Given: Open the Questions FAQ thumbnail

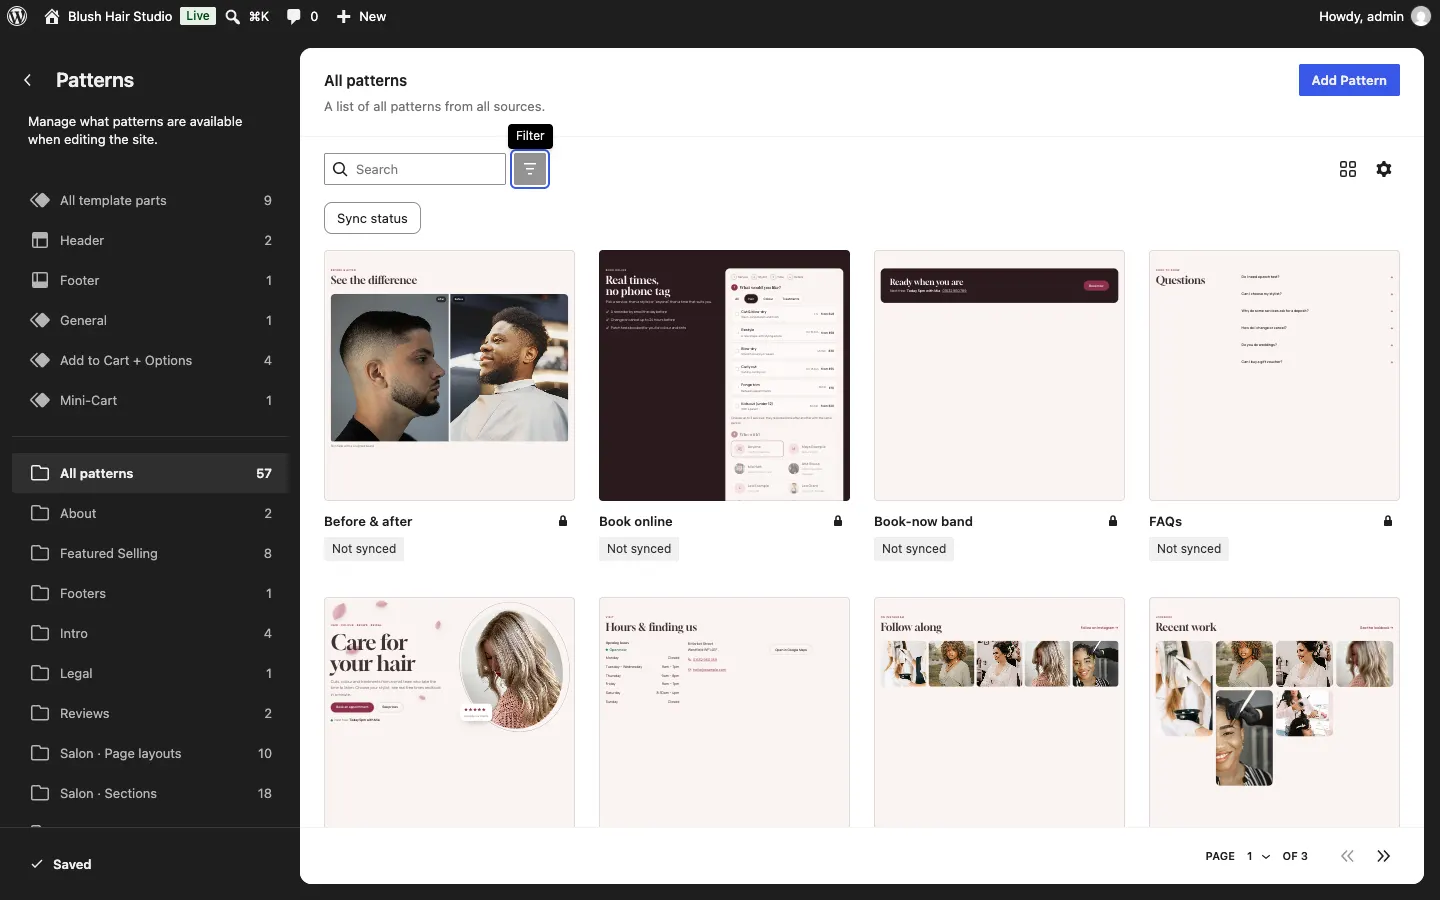Looking at the screenshot, I should tap(1274, 375).
